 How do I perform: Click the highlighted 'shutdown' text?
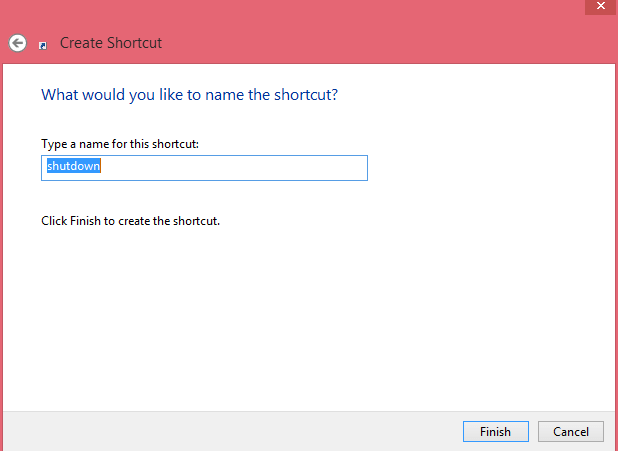(74, 166)
